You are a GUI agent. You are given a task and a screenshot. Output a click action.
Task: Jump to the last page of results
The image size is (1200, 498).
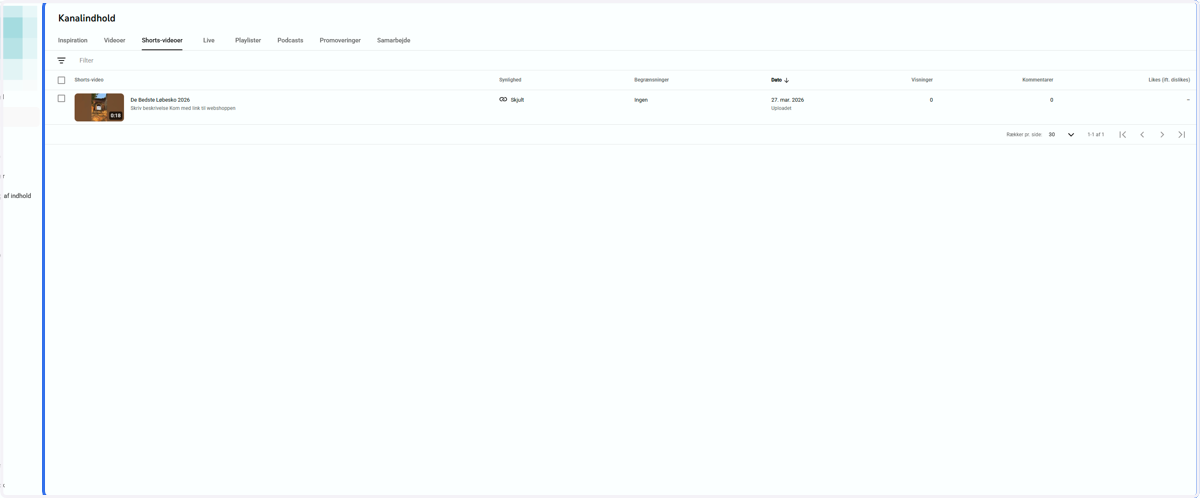[x=1181, y=134]
